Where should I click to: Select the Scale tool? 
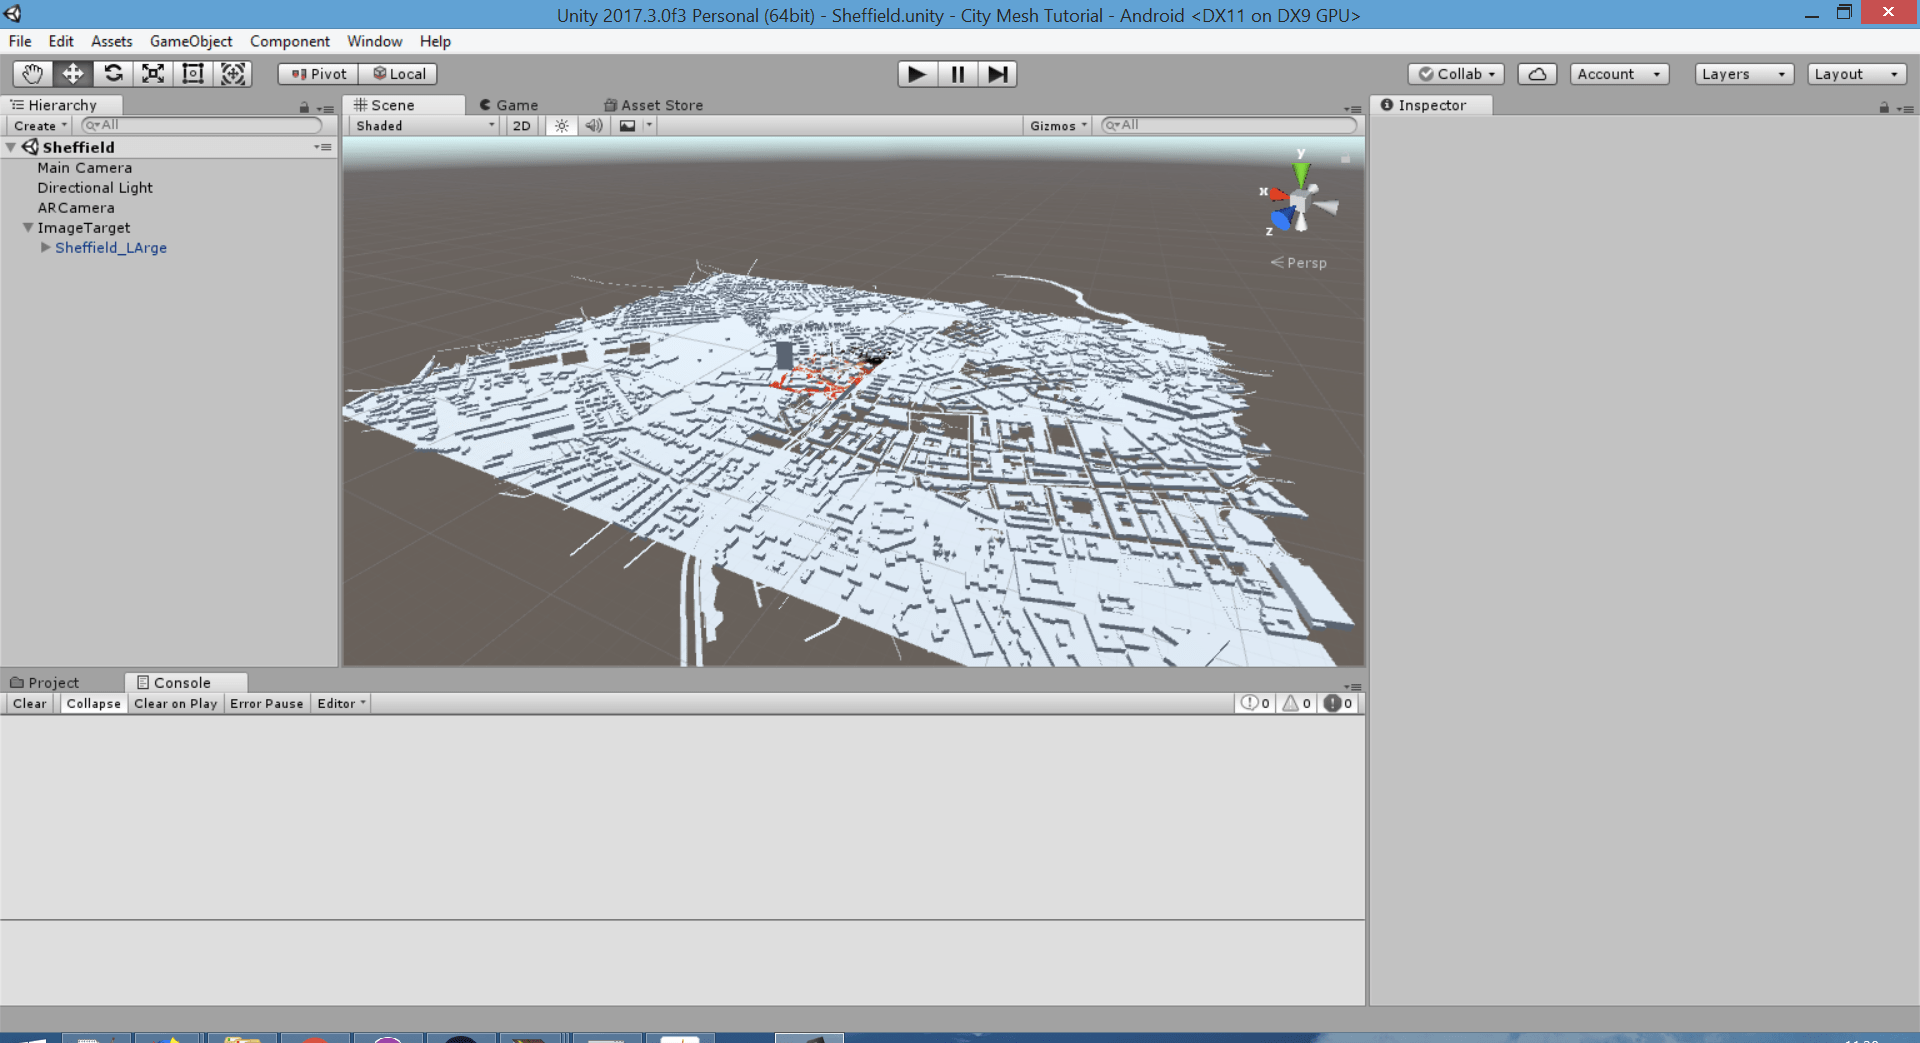click(153, 74)
